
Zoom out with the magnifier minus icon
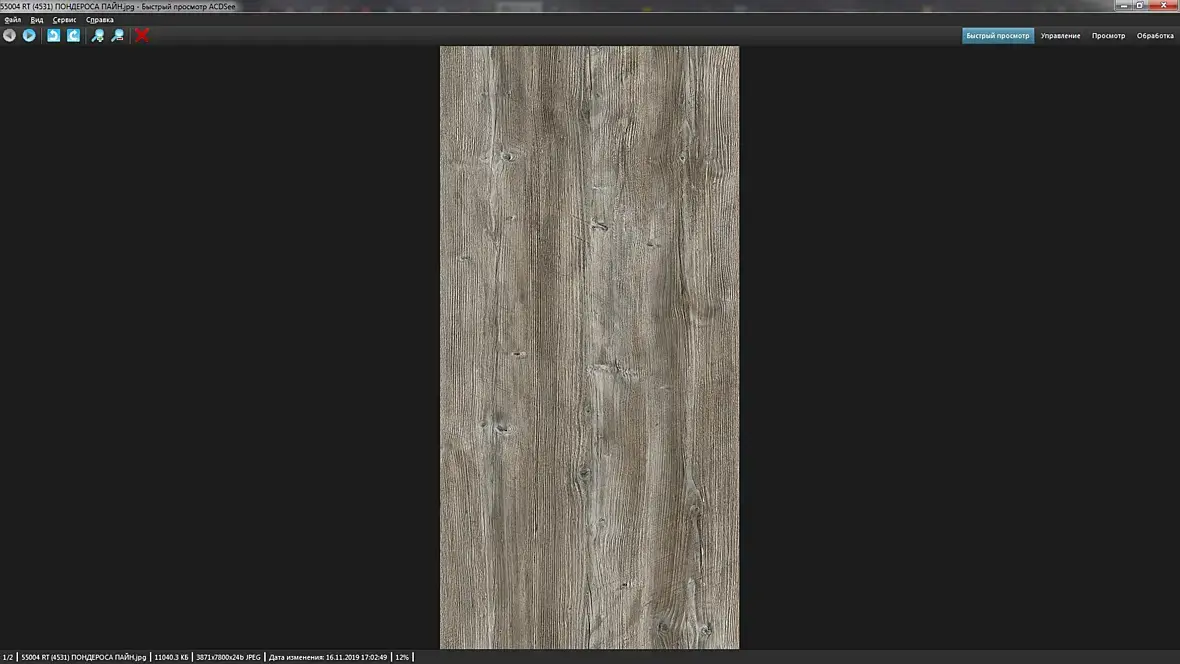tap(118, 35)
